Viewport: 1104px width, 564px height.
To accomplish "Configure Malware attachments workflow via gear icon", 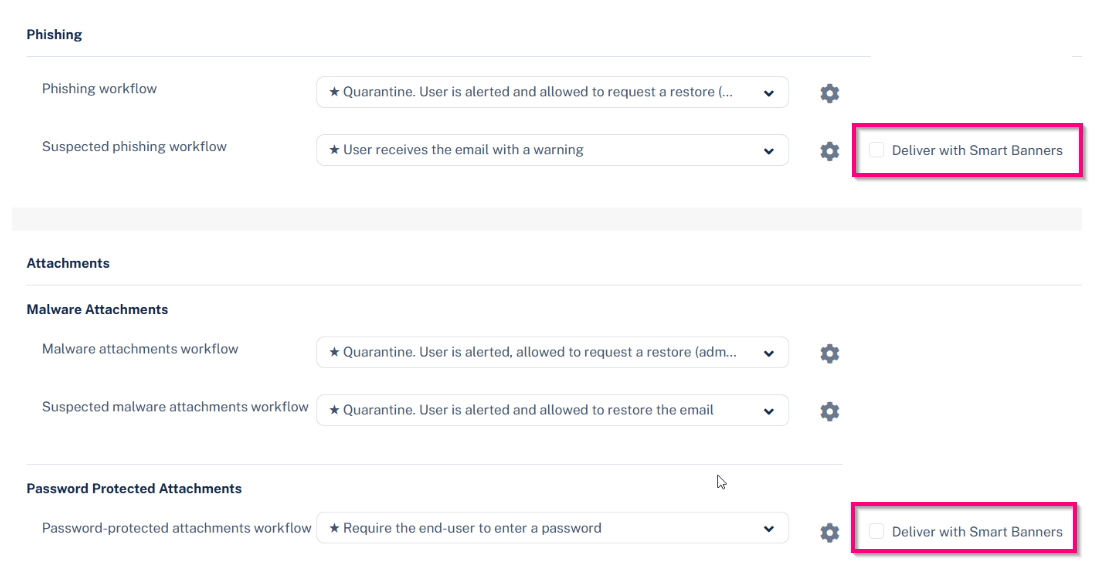I will point(829,353).
